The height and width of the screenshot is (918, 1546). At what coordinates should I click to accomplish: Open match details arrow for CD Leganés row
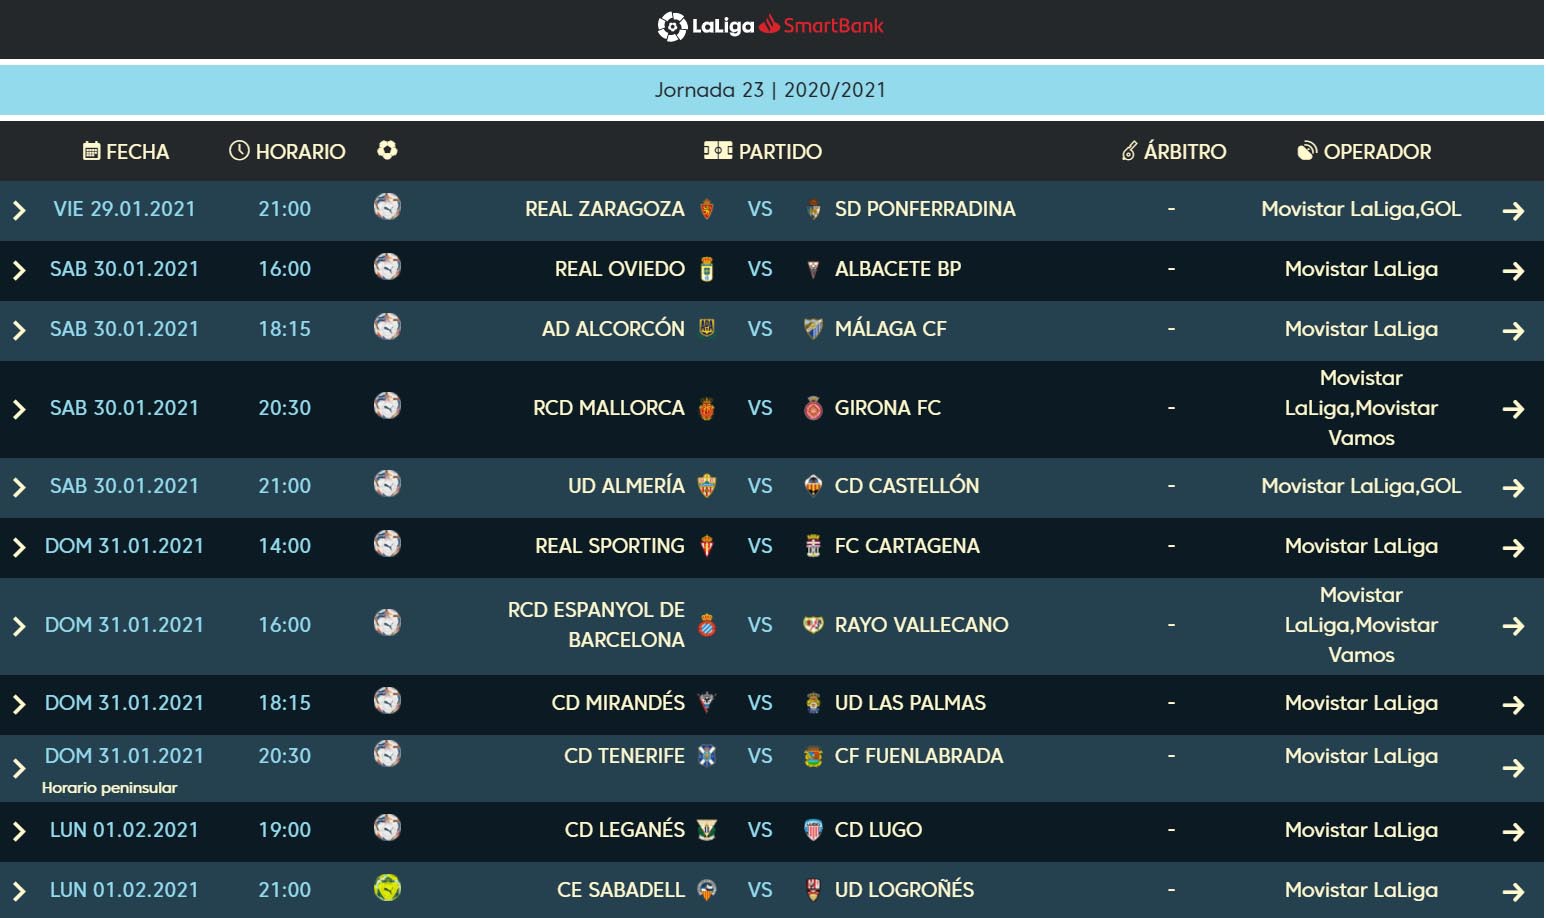[1513, 832]
